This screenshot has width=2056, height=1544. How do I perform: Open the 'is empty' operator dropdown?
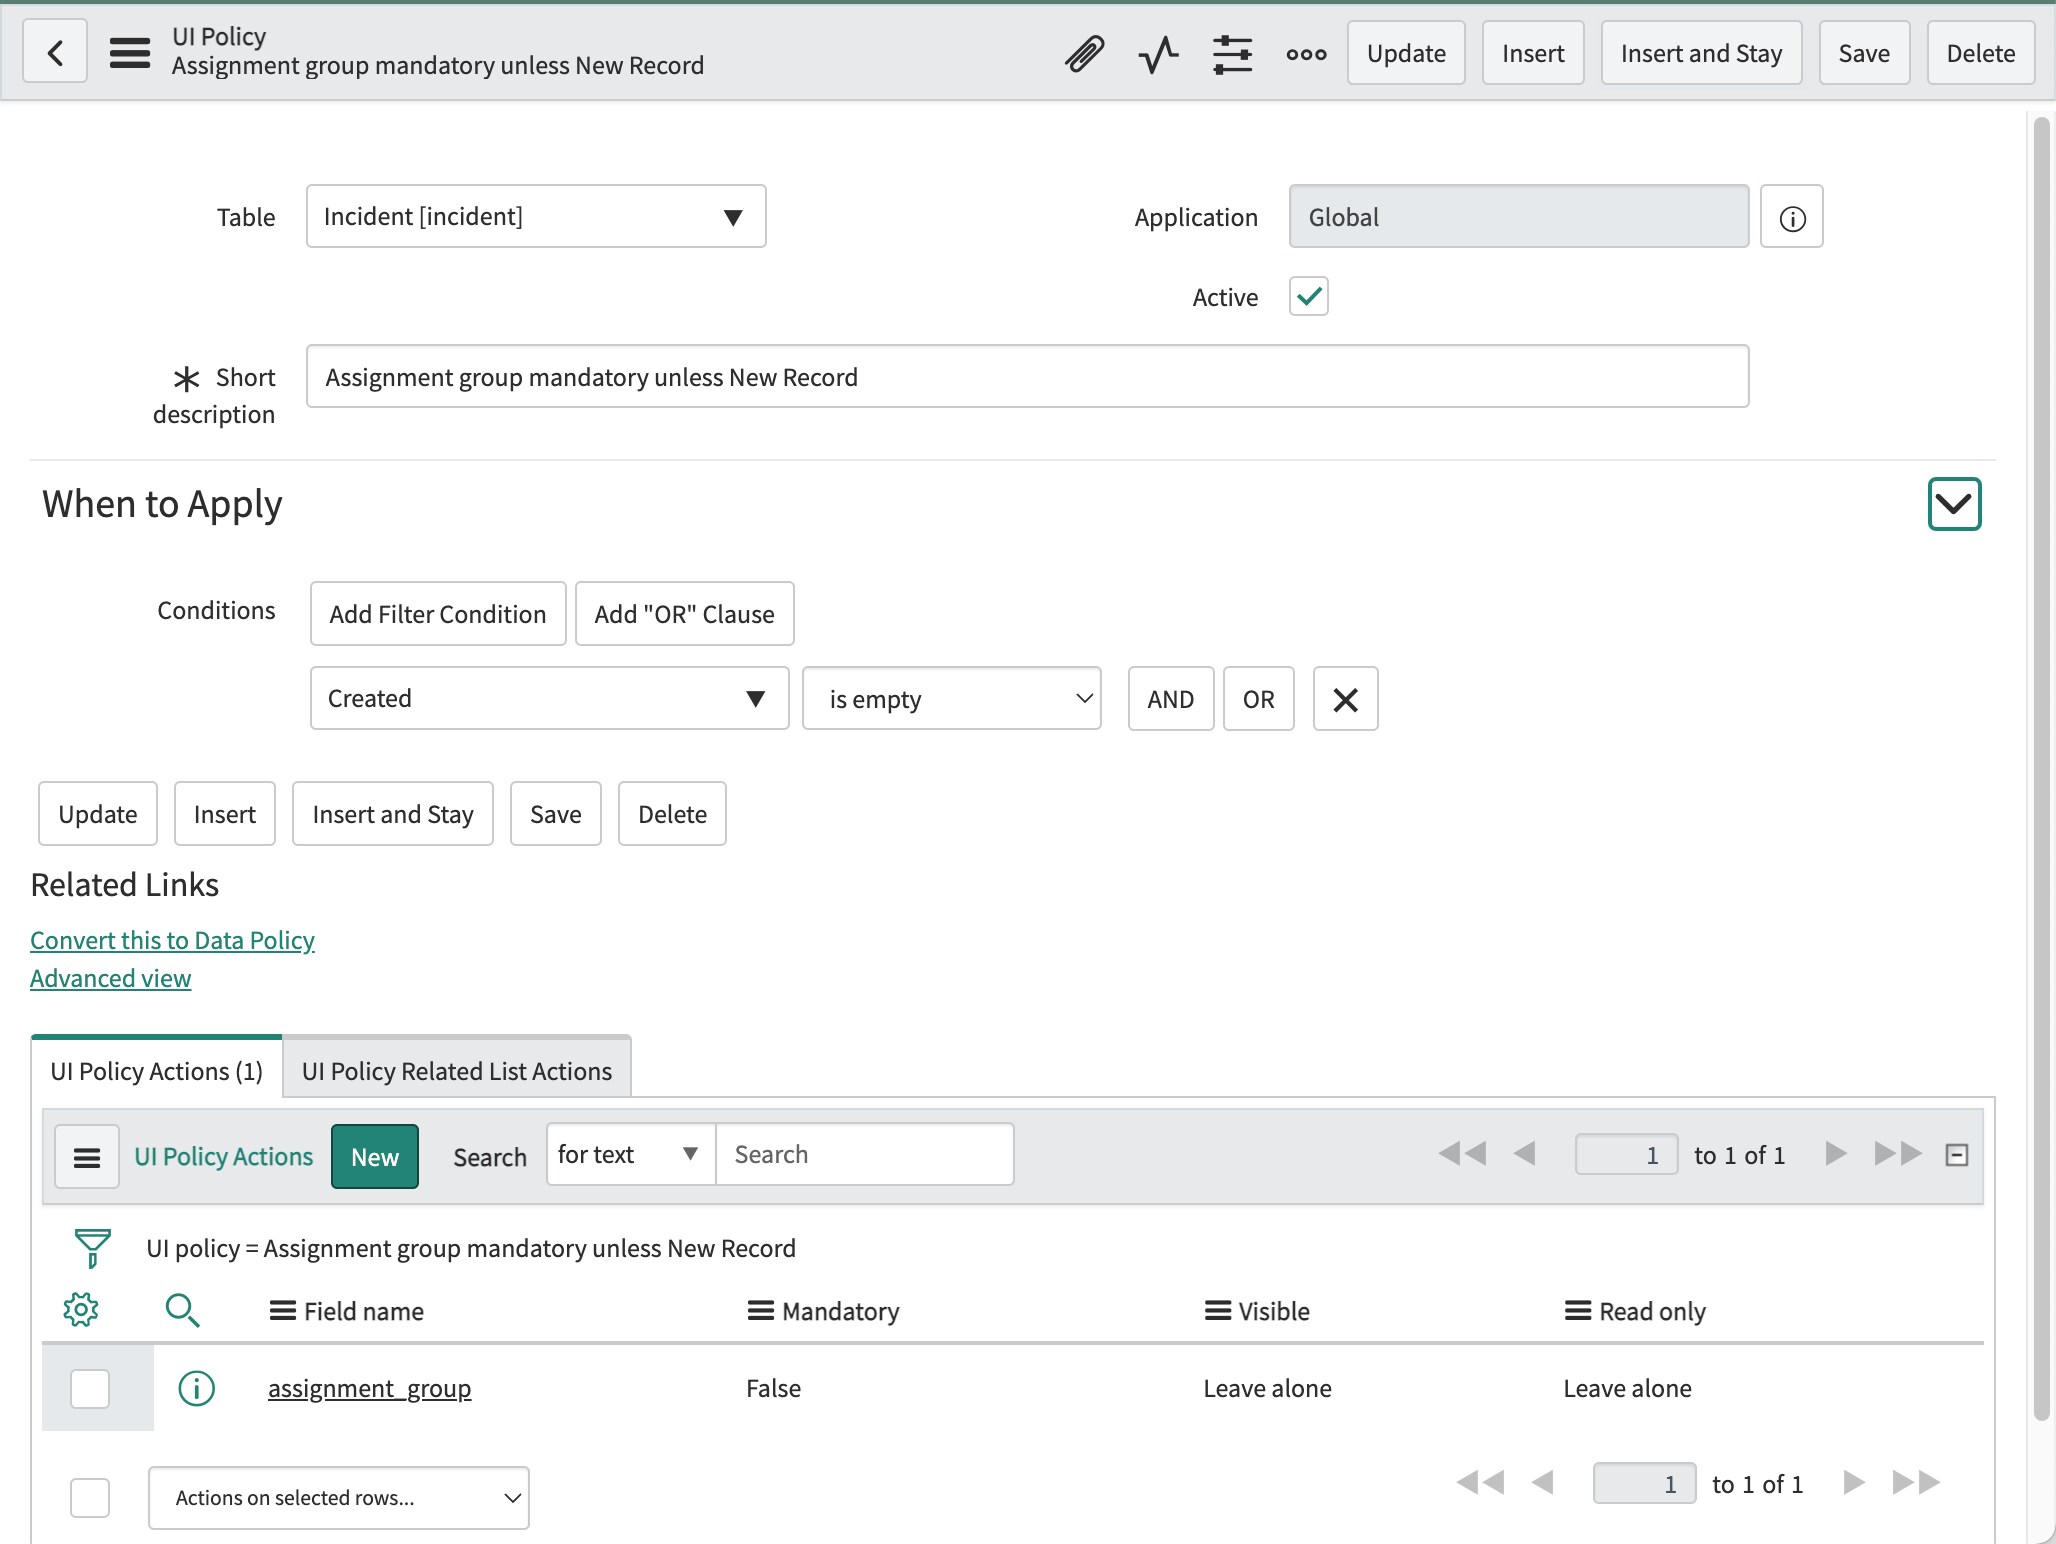pyautogui.click(x=951, y=698)
